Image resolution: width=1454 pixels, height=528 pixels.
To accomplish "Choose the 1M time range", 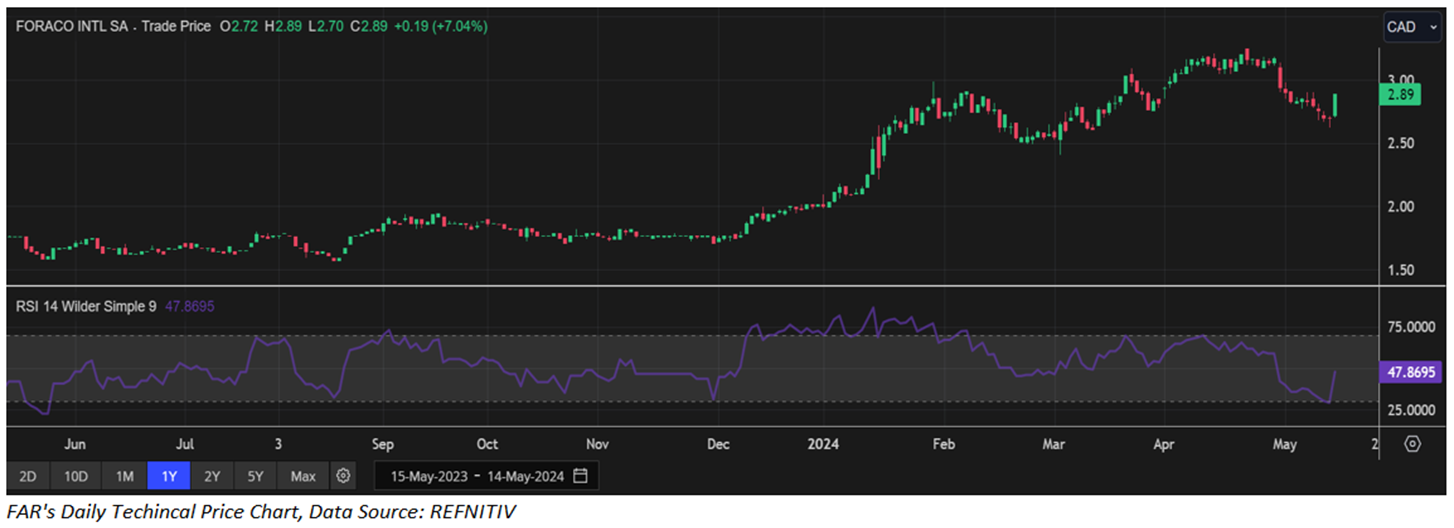I will pyautogui.click(x=125, y=475).
